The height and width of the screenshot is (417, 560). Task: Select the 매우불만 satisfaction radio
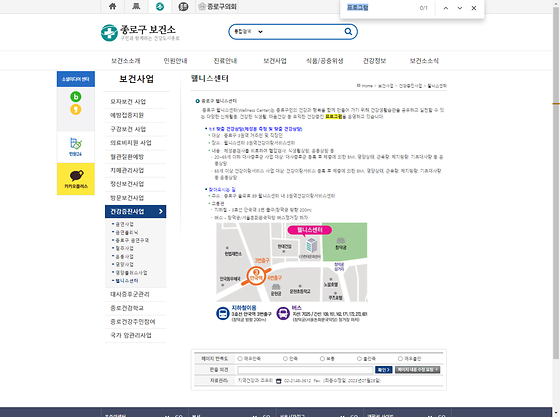400,358
